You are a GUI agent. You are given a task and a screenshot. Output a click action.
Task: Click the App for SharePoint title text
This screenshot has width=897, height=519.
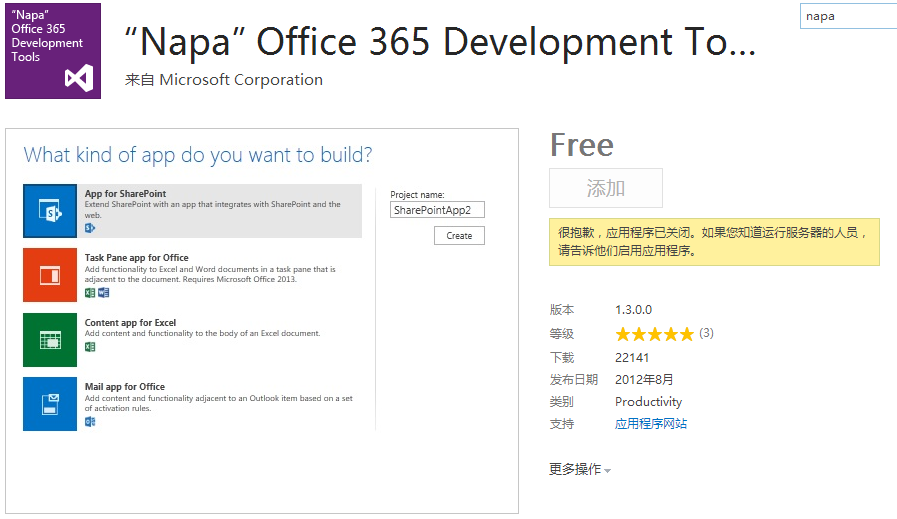pyautogui.click(x=125, y=193)
